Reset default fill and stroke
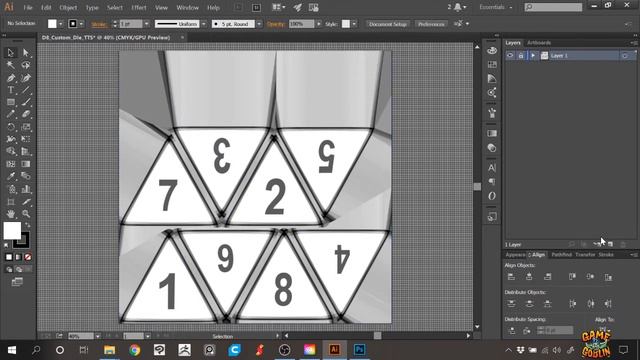The width and height of the screenshot is (640, 360). tap(6, 245)
